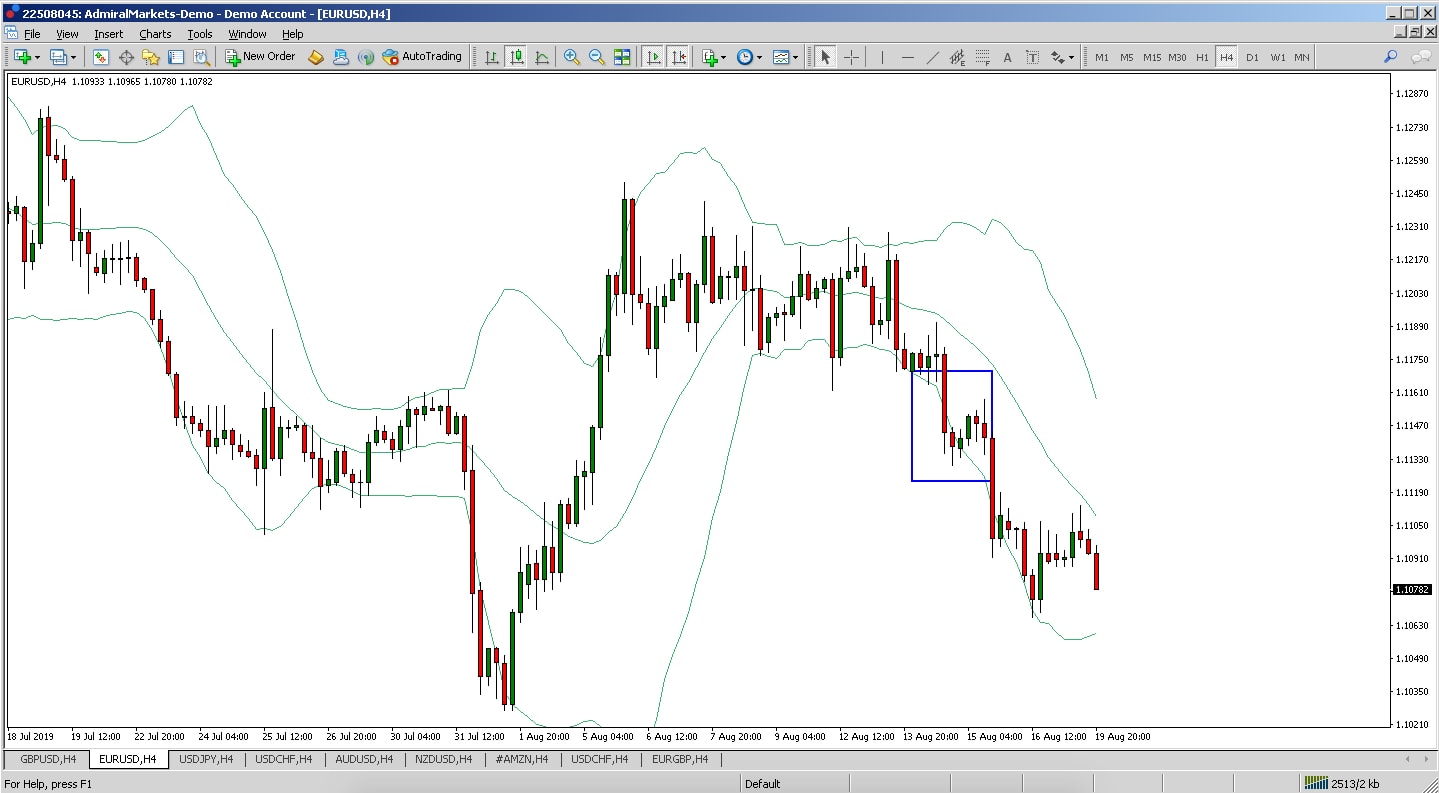The image size is (1439, 793).
Task: Switch to the M1 timeframe
Action: (1102, 57)
